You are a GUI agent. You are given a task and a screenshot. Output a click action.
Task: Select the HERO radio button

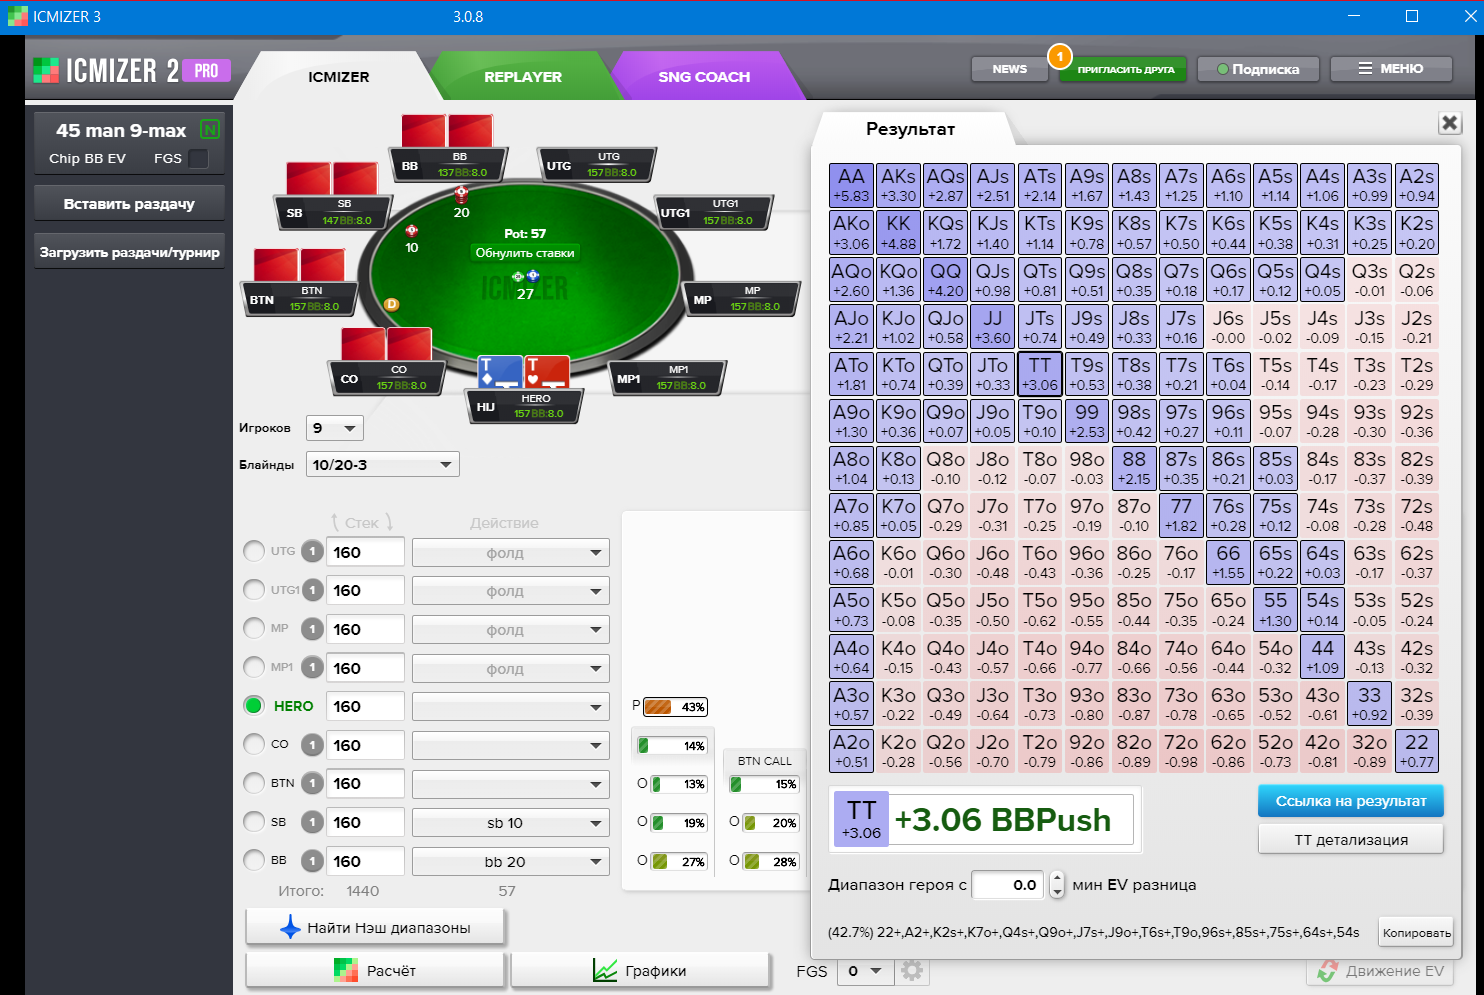254,705
